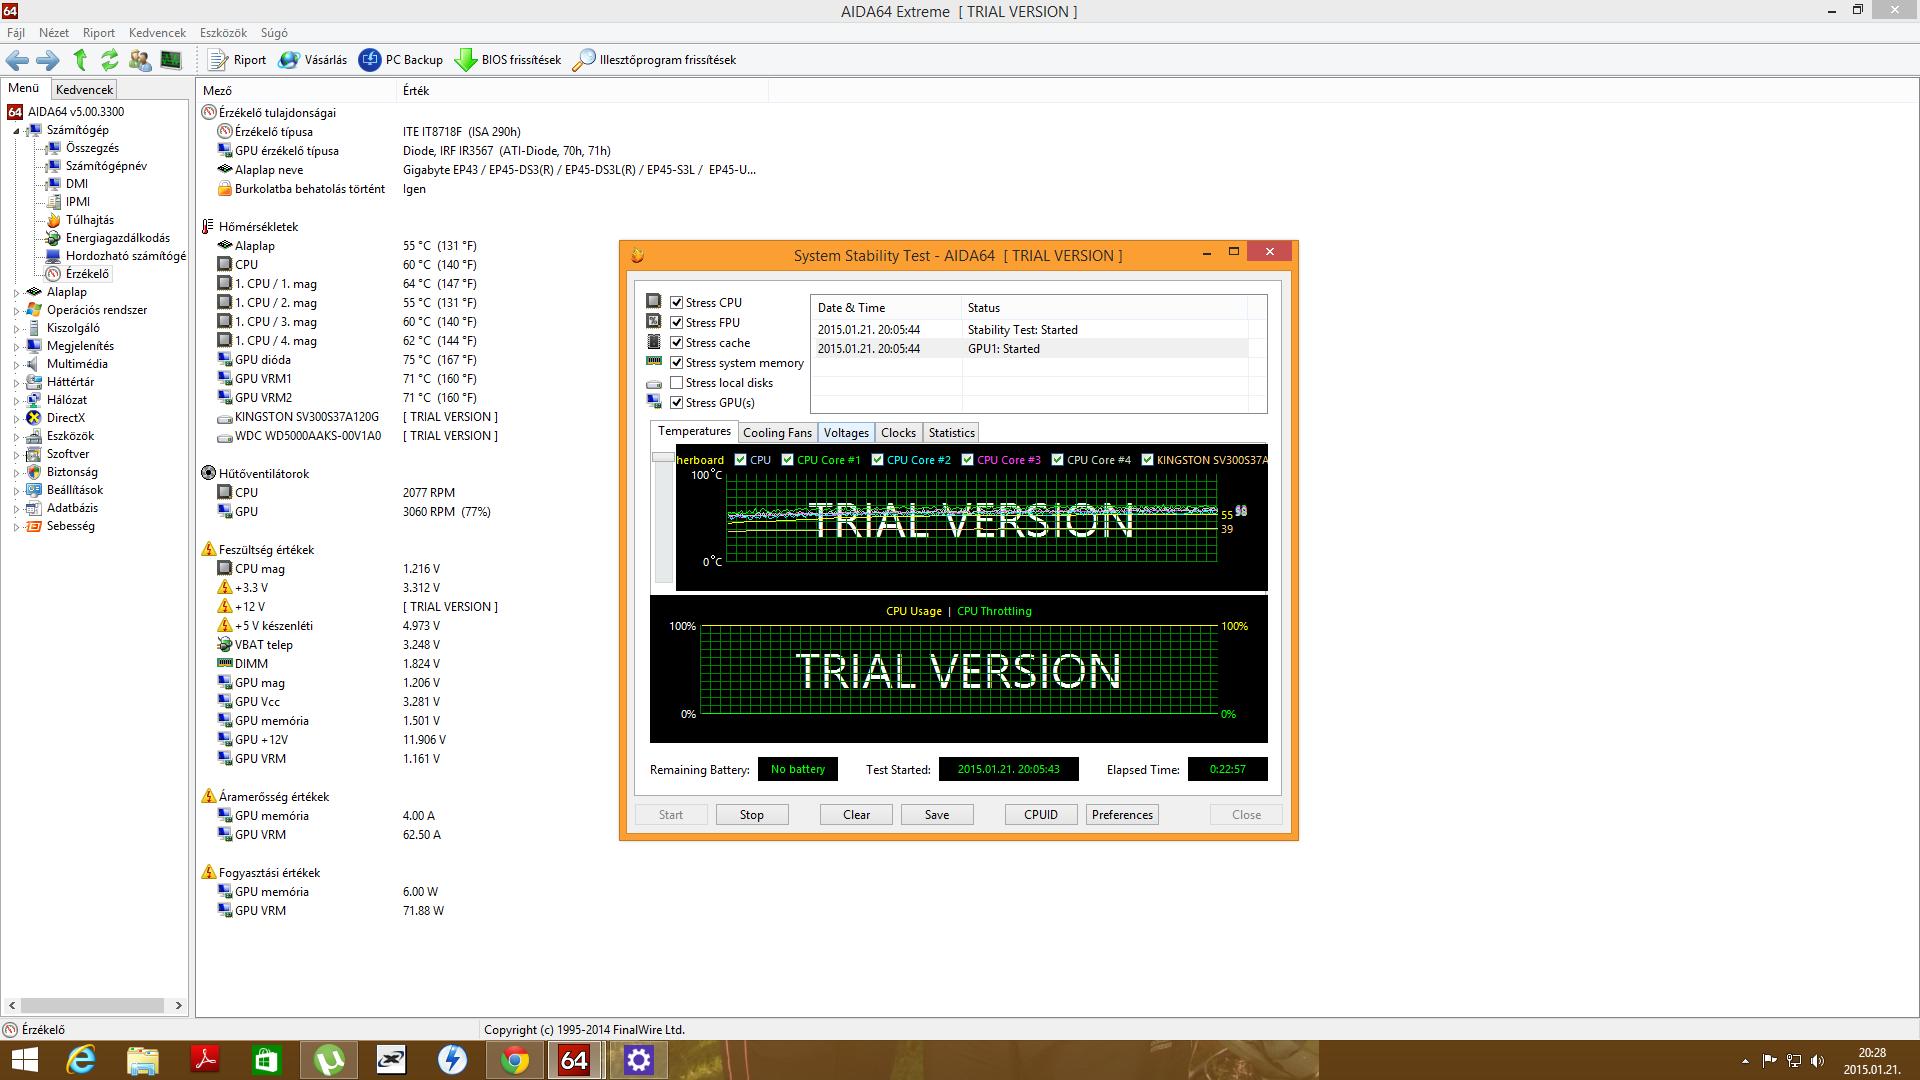
Task: Click the Clear button
Action: coord(857,815)
